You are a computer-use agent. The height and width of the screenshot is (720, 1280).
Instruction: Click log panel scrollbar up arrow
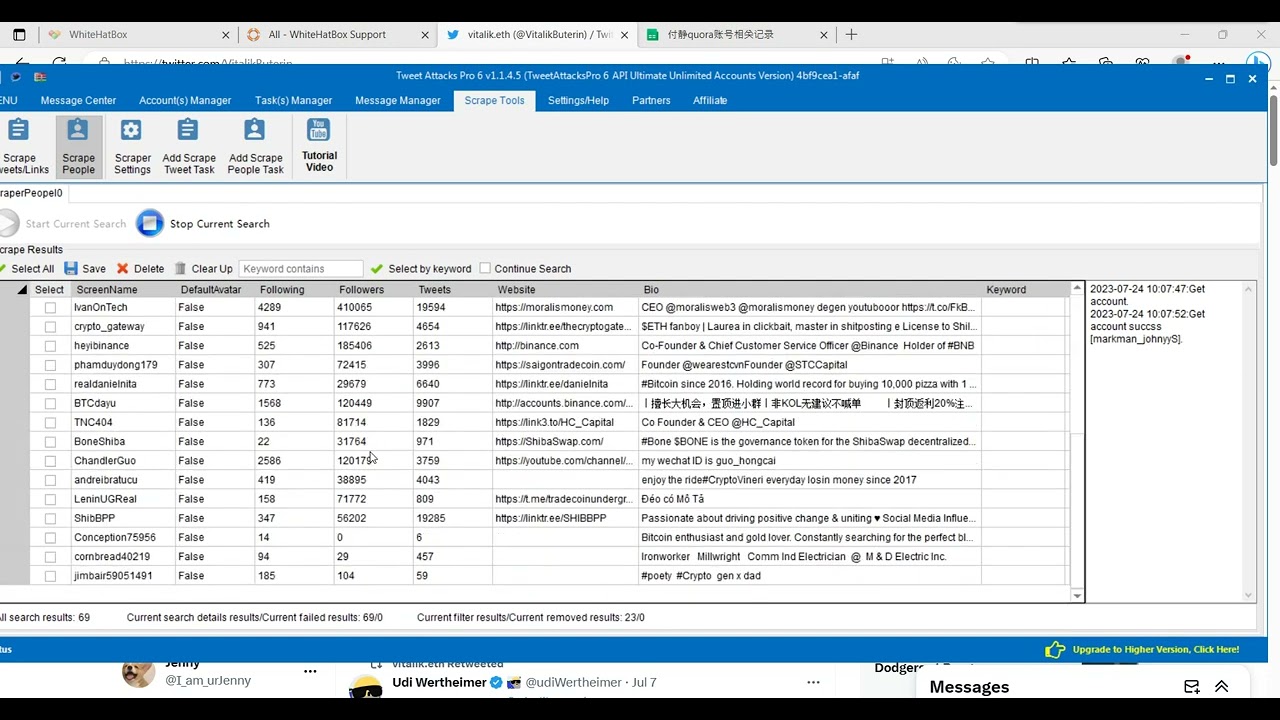1248,289
